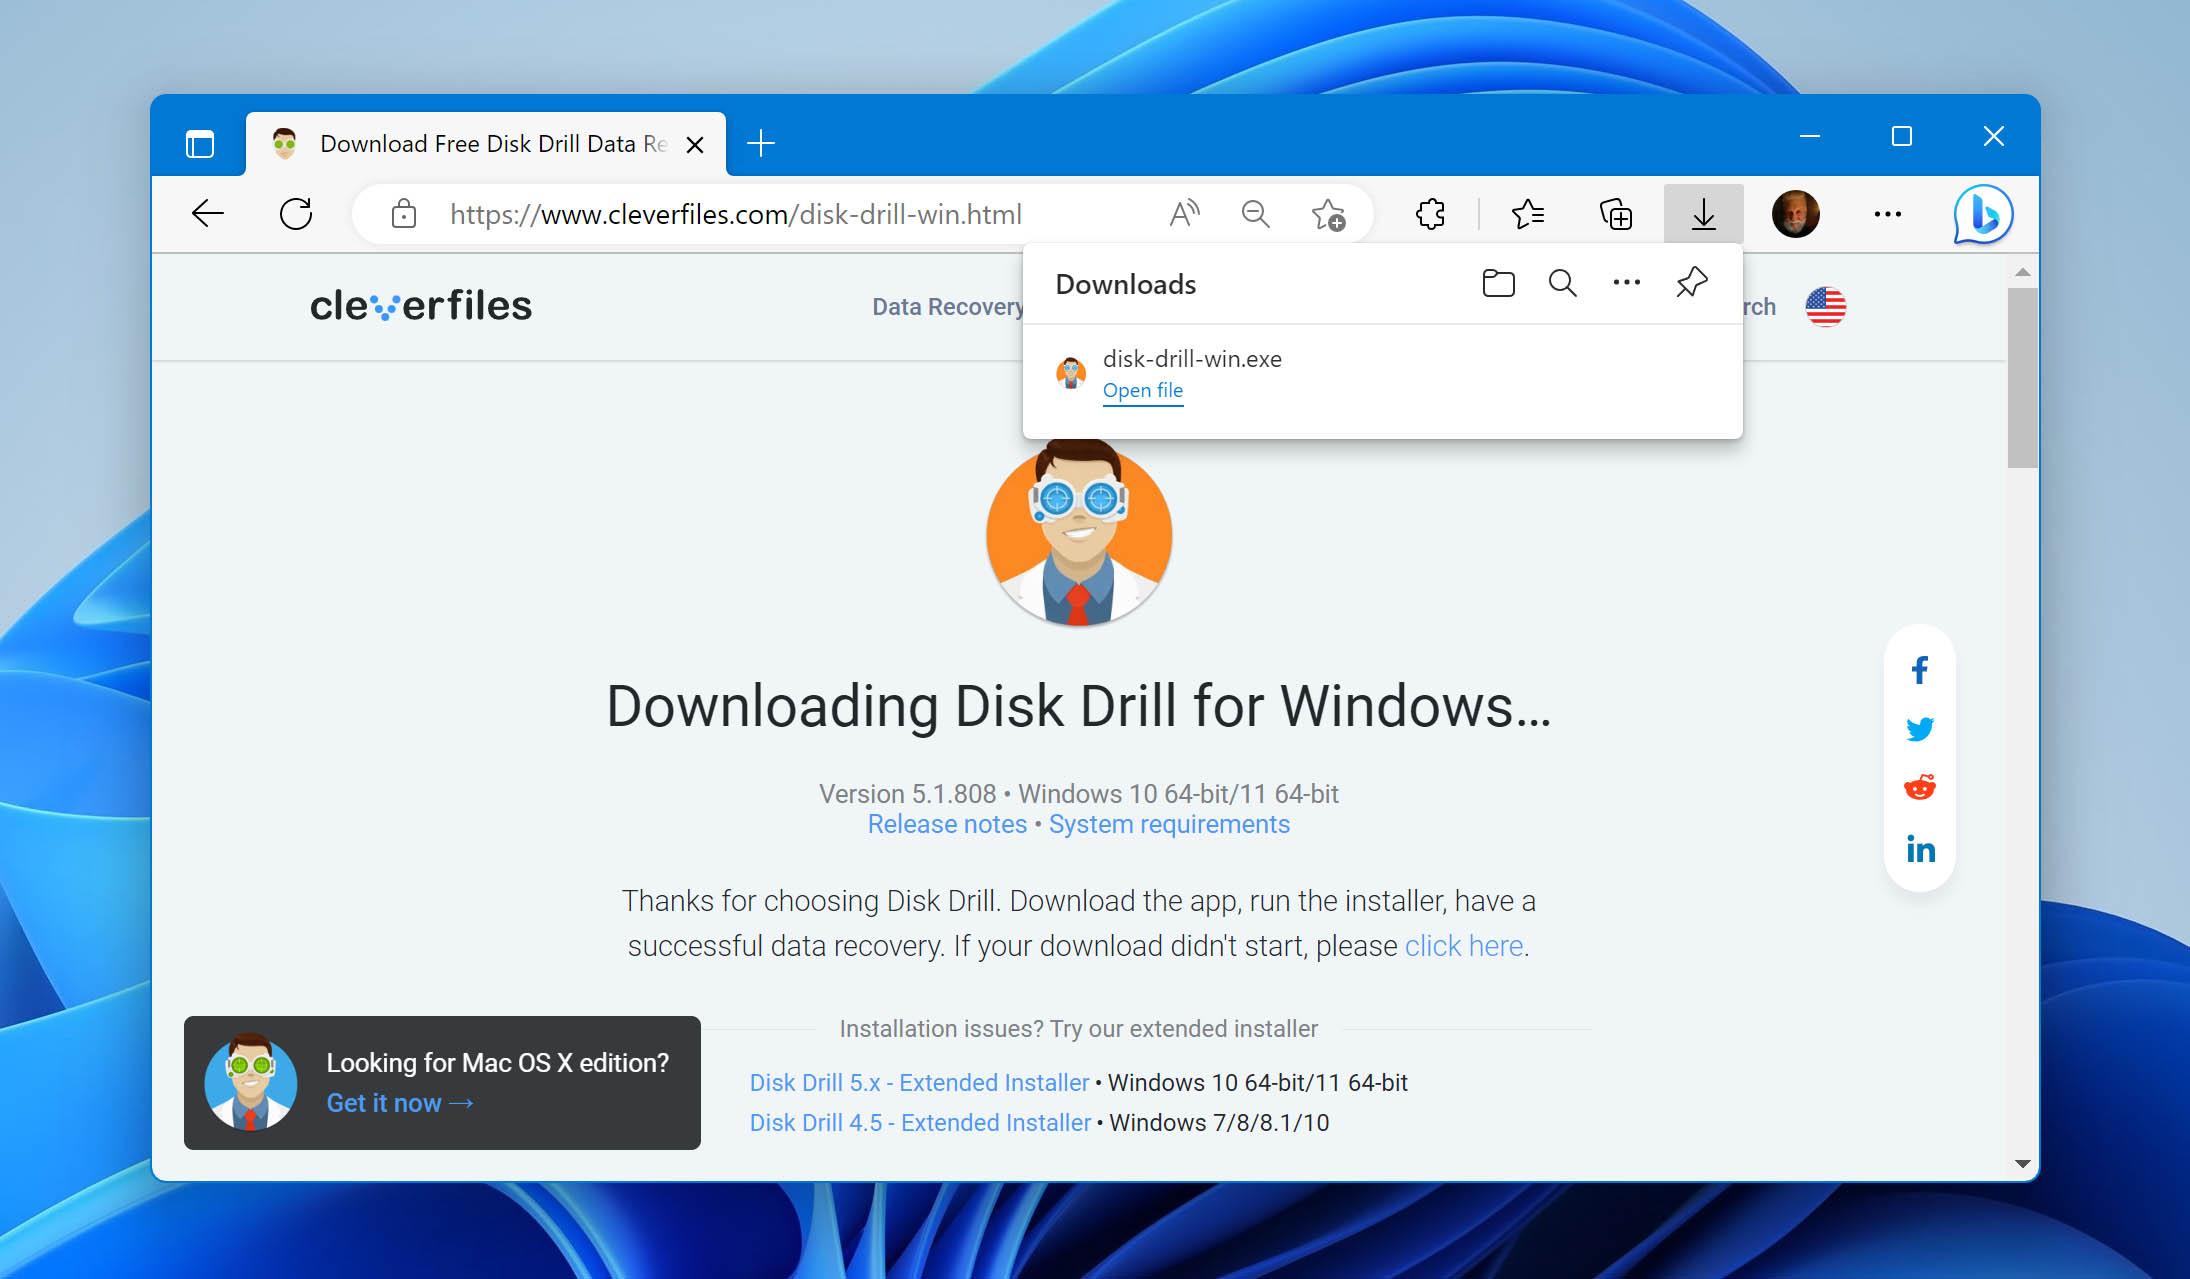Click Open file link for disk-drill-win.exe
The width and height of the screenshot is (2190, 1279).
pyautogui.click(x=1142, y=390)
